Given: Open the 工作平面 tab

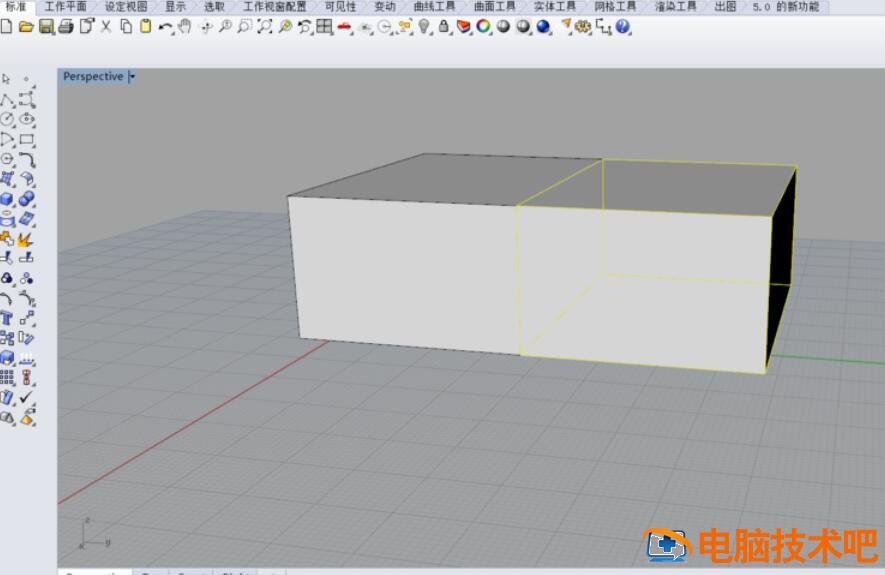Looking at the screenshot, I should (x=65, y=7).
